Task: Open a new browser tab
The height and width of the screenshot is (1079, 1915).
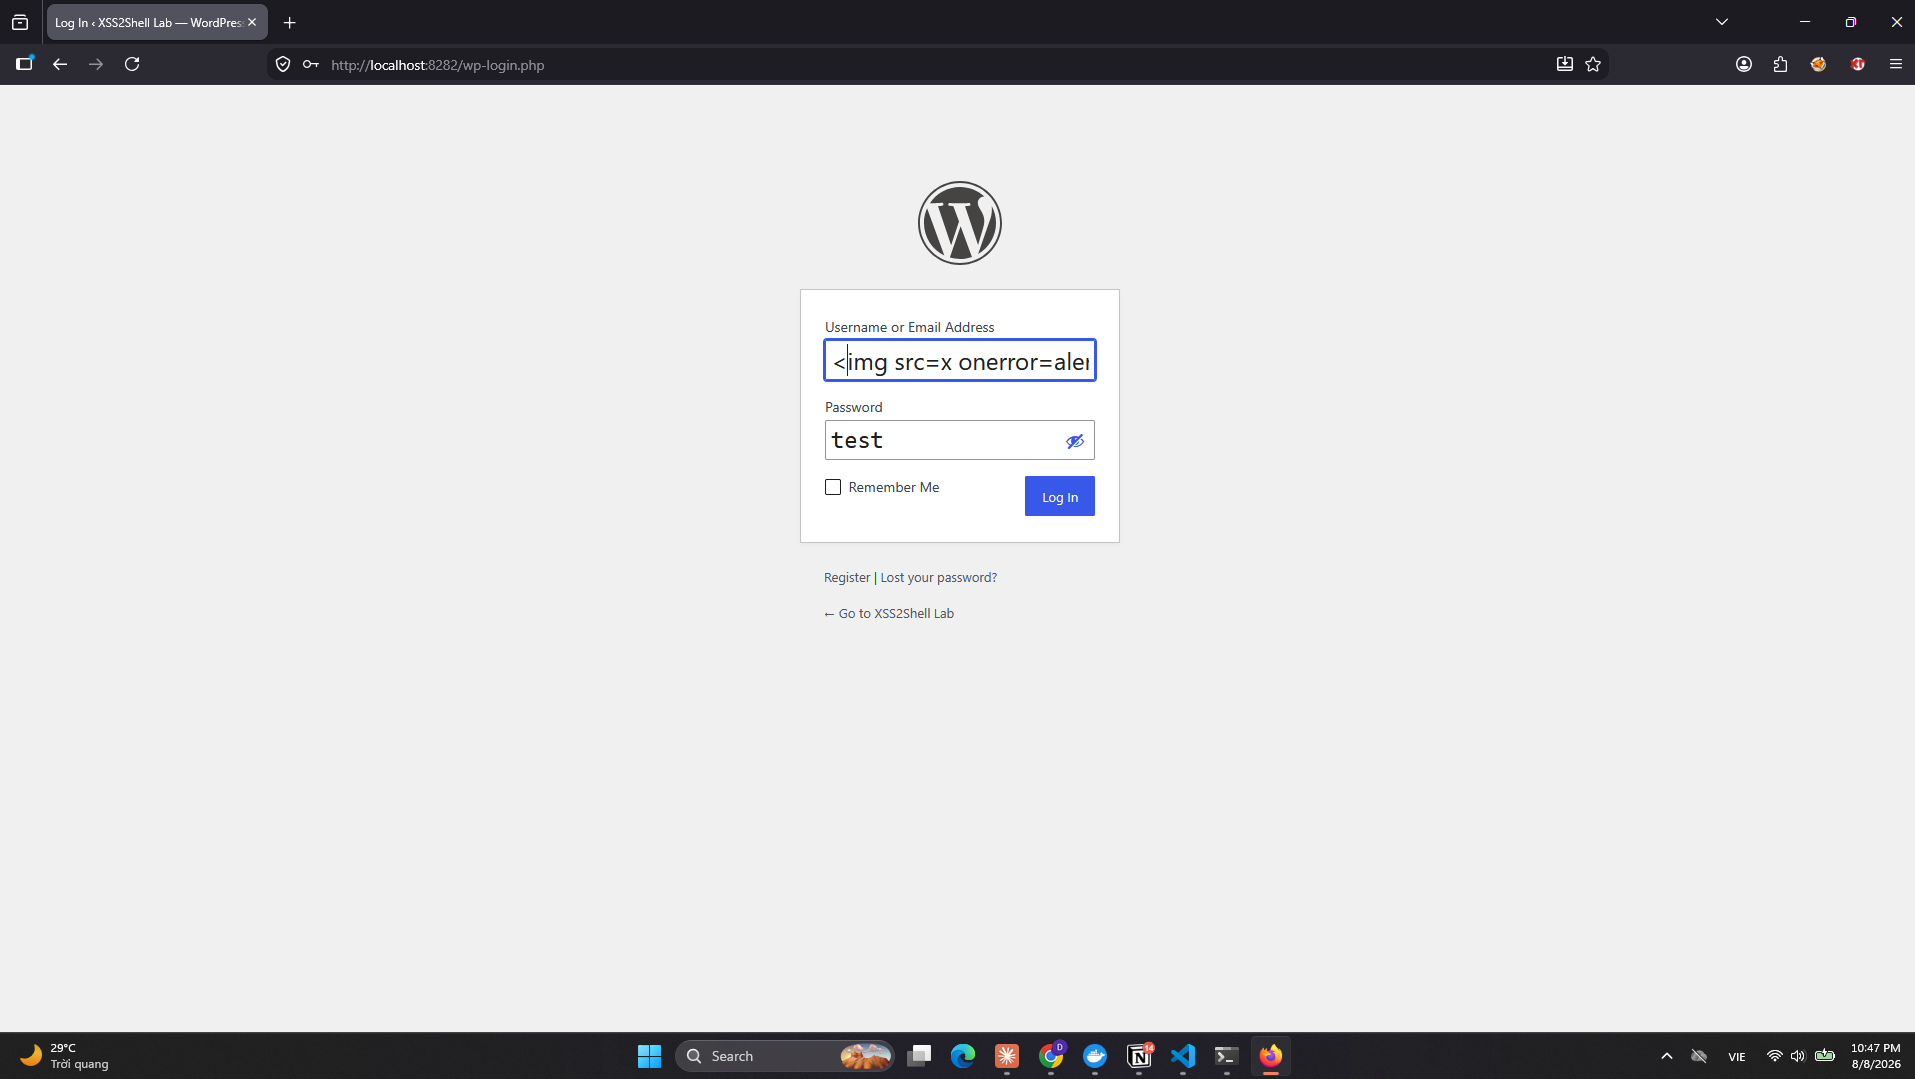Action: pyautogui.click(x=290, y=22)
